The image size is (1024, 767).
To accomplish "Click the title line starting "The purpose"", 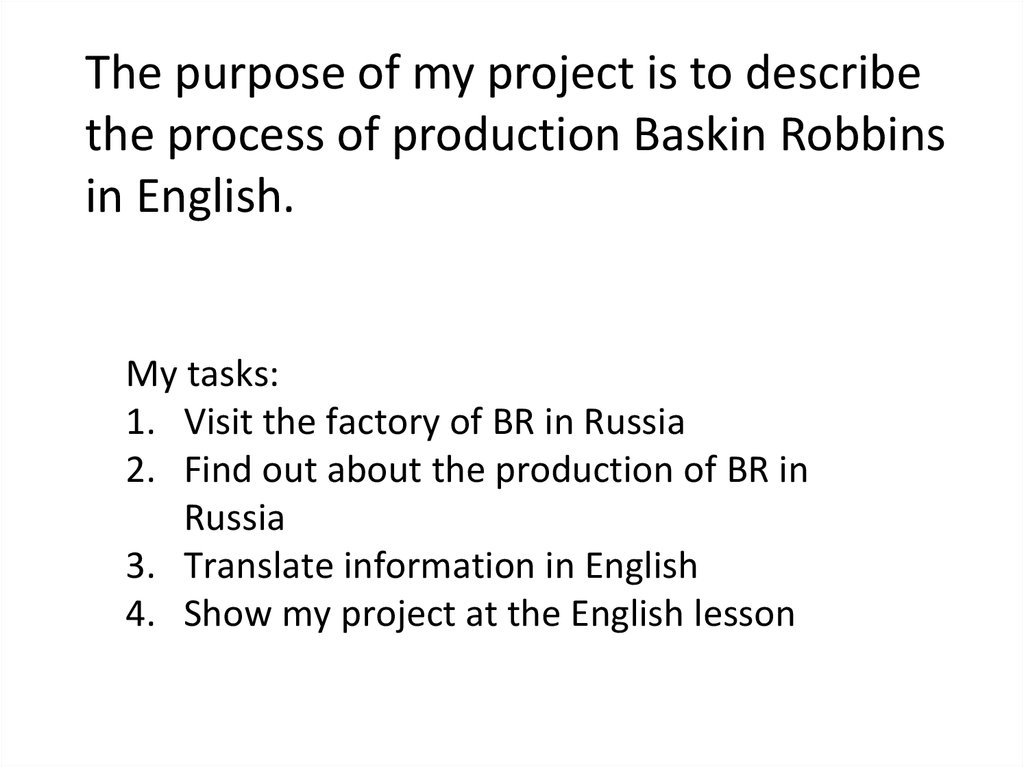I will 502,78.
